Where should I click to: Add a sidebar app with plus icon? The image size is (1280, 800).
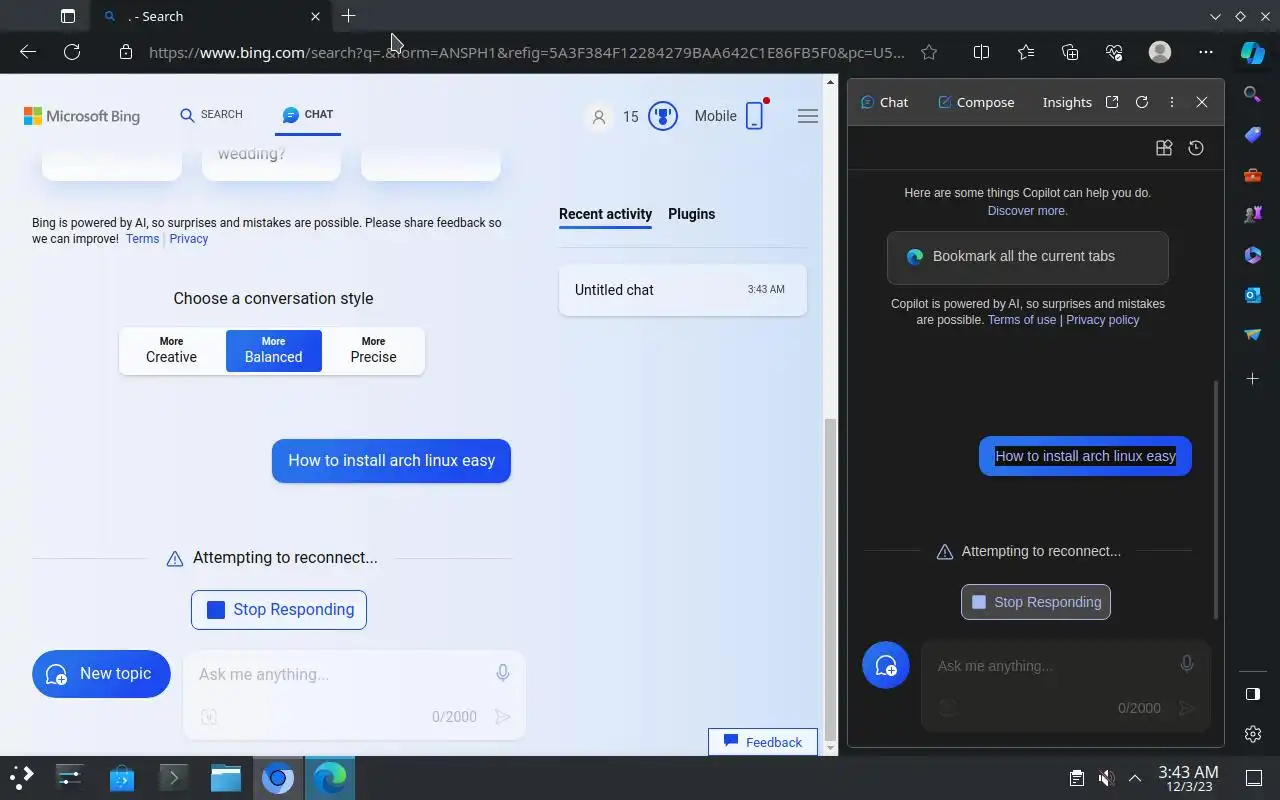point(1252,379)
